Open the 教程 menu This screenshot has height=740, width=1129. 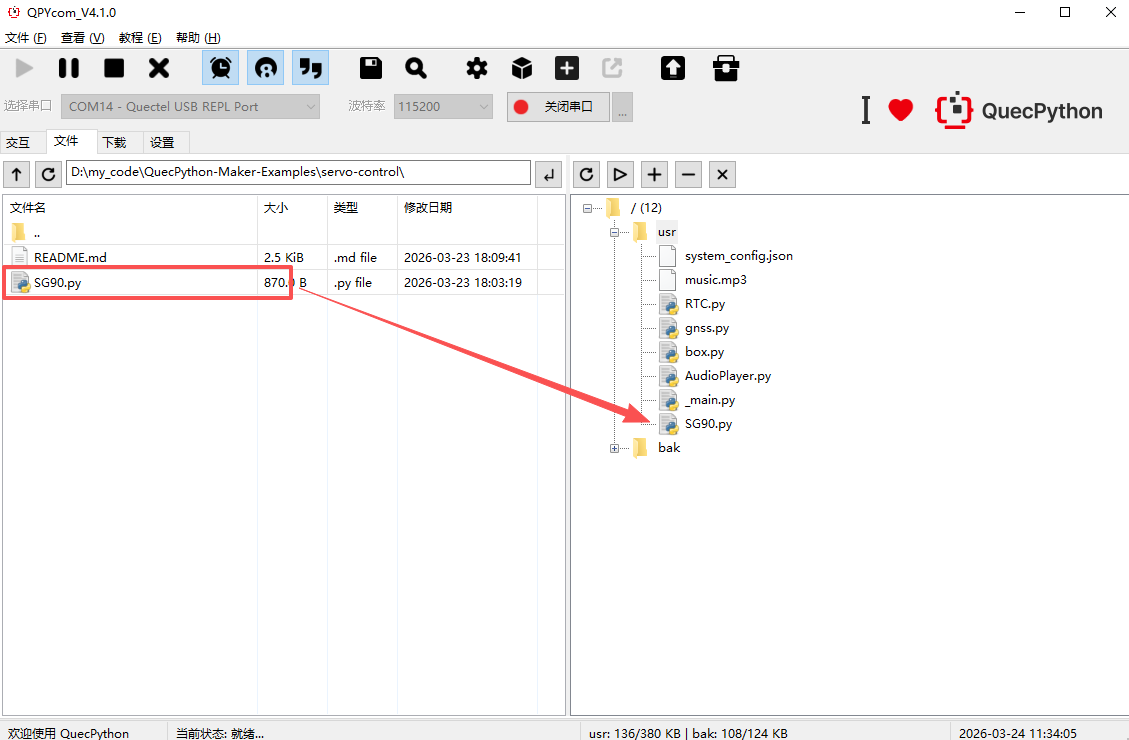click(x=139, y=38)
